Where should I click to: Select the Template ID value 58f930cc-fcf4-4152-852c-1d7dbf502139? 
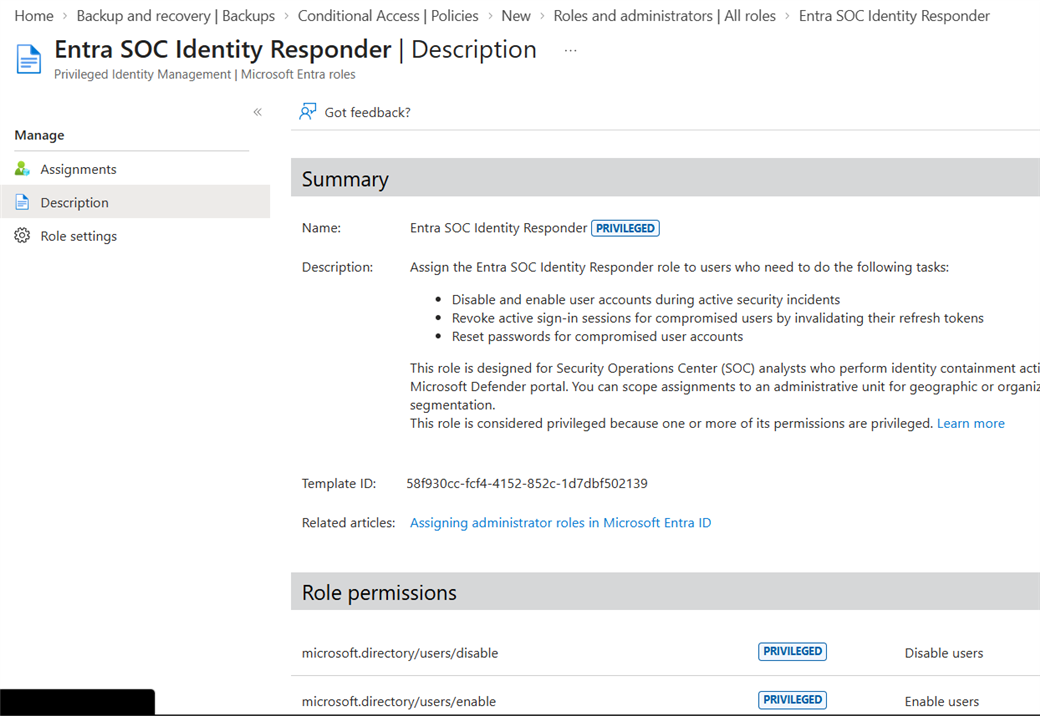pyautogui.click(x=527, y=483)
